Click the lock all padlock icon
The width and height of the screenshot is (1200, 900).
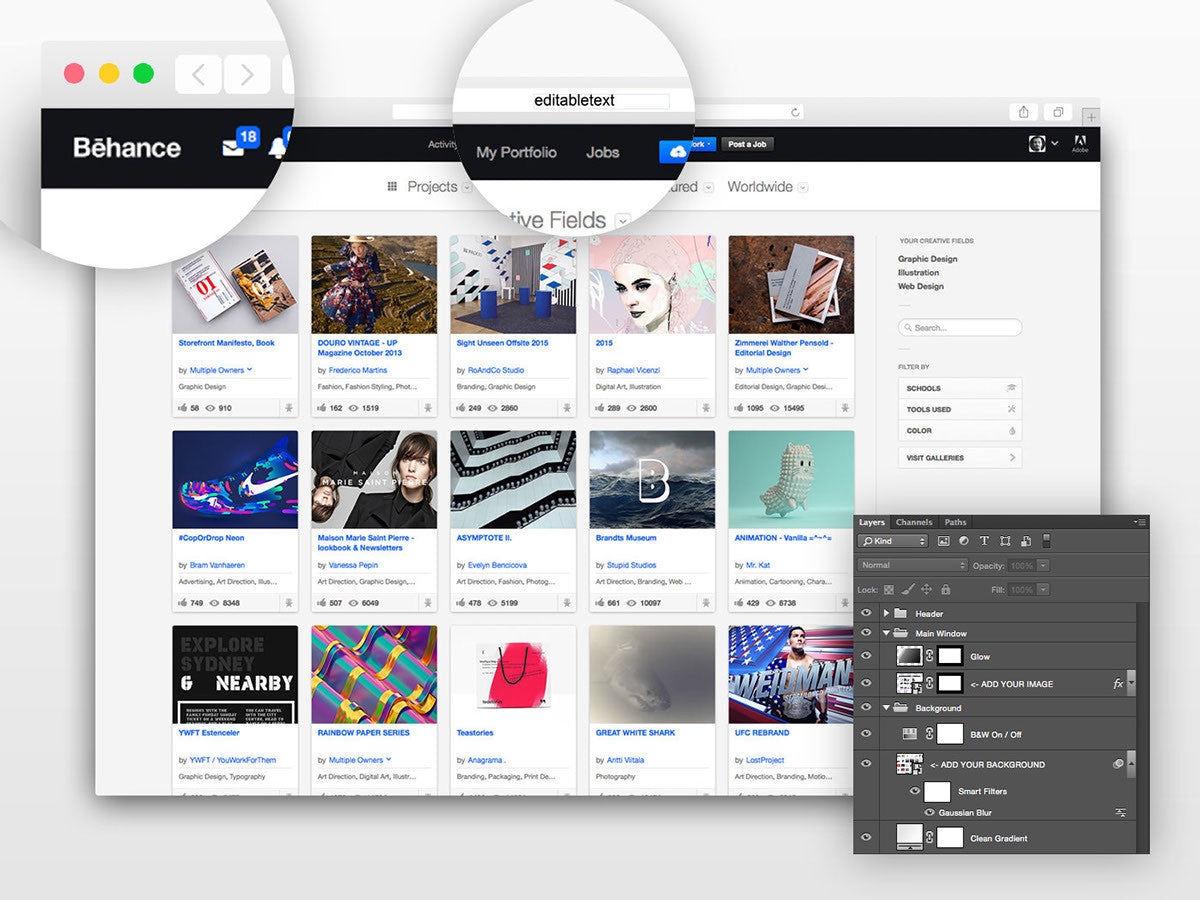(x=947, y=590)
